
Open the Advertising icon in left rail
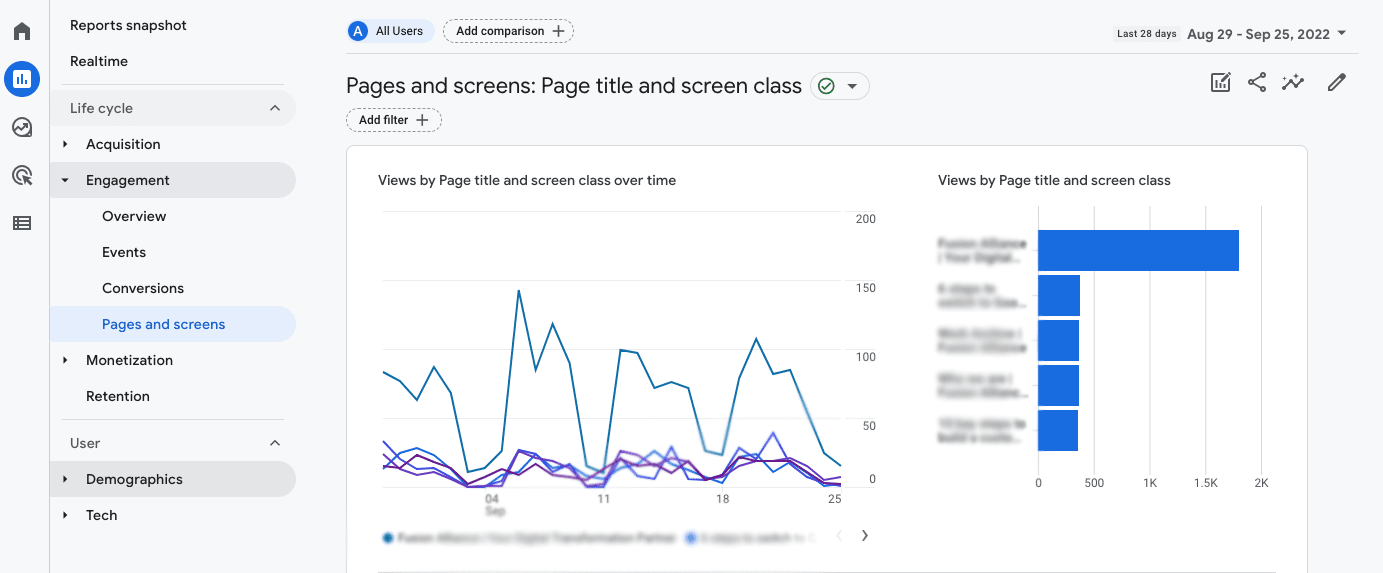click(x=22, y=175)
